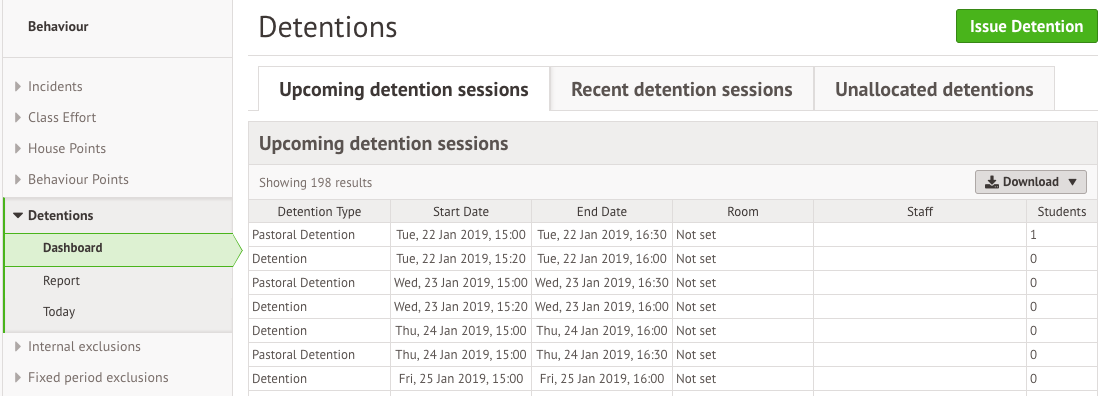Open the Unallocated detentions tab
This screenshot has height=396, width=1104.
[934, 89]
